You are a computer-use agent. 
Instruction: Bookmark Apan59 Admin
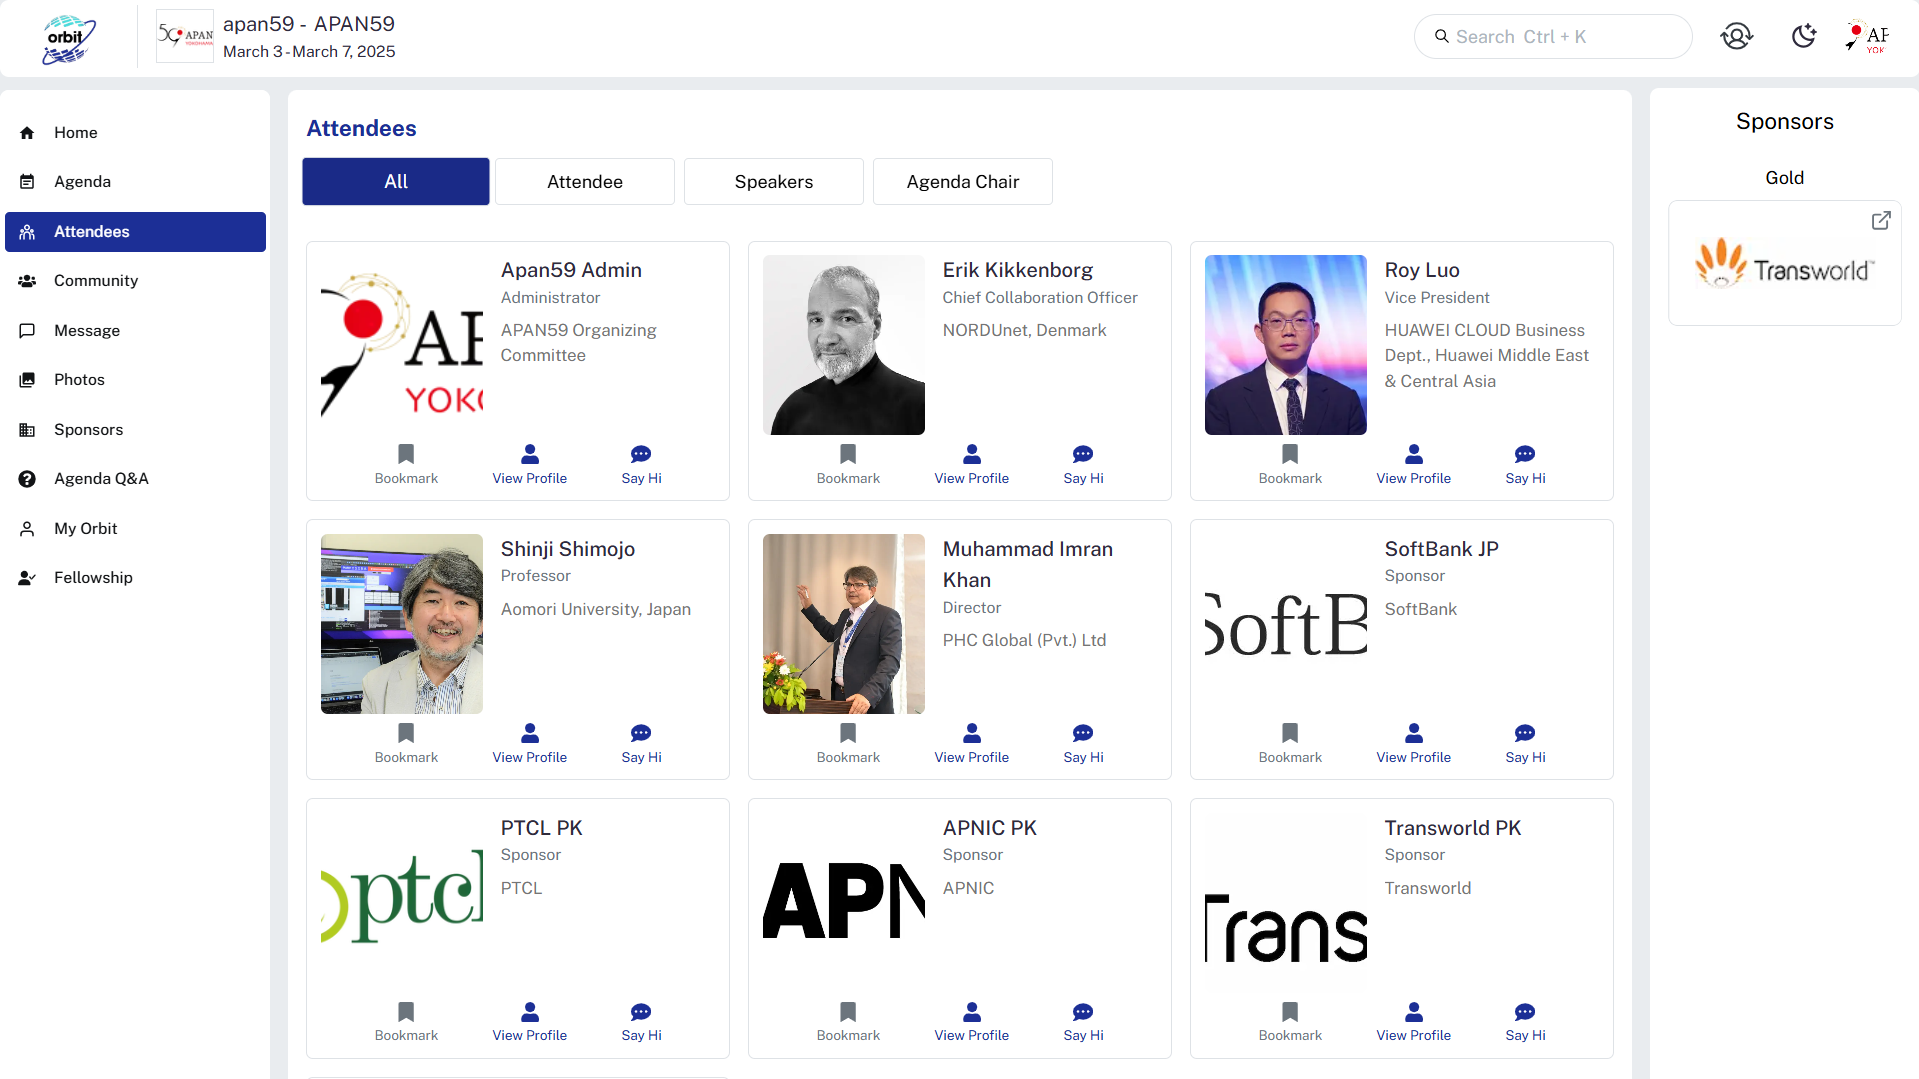pos(406,465)
